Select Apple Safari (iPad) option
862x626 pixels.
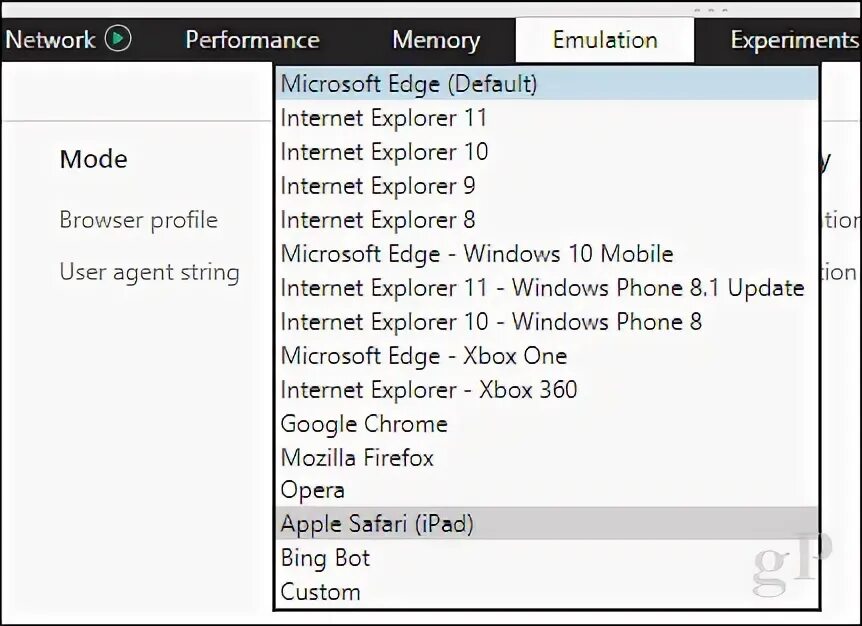click(547, 523)
